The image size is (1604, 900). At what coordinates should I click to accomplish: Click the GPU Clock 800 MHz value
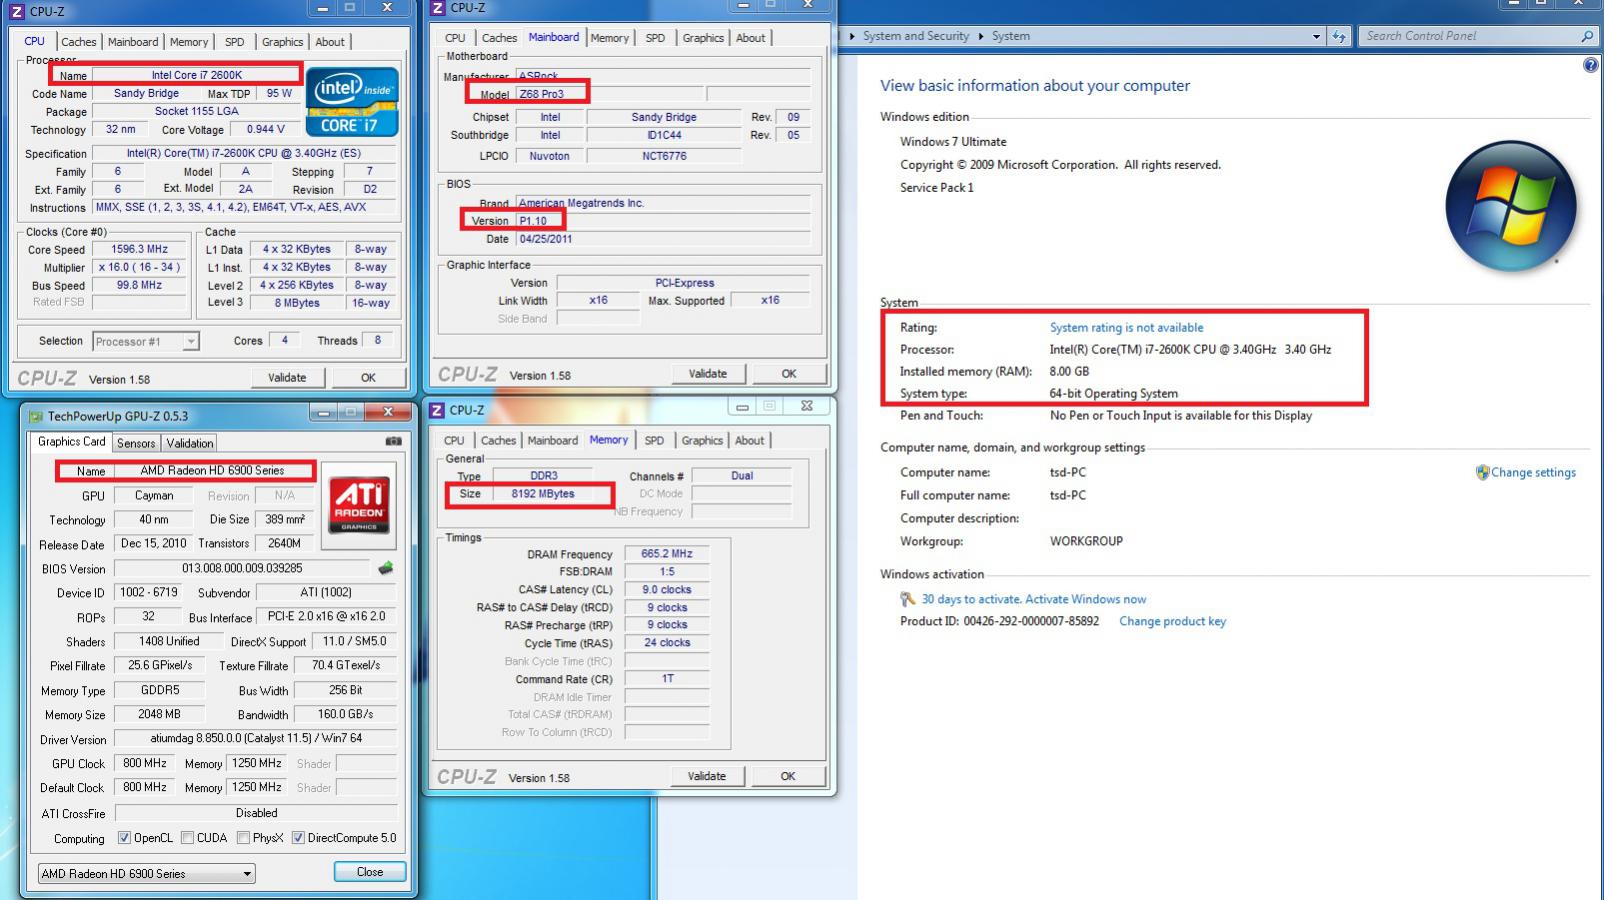145,763
